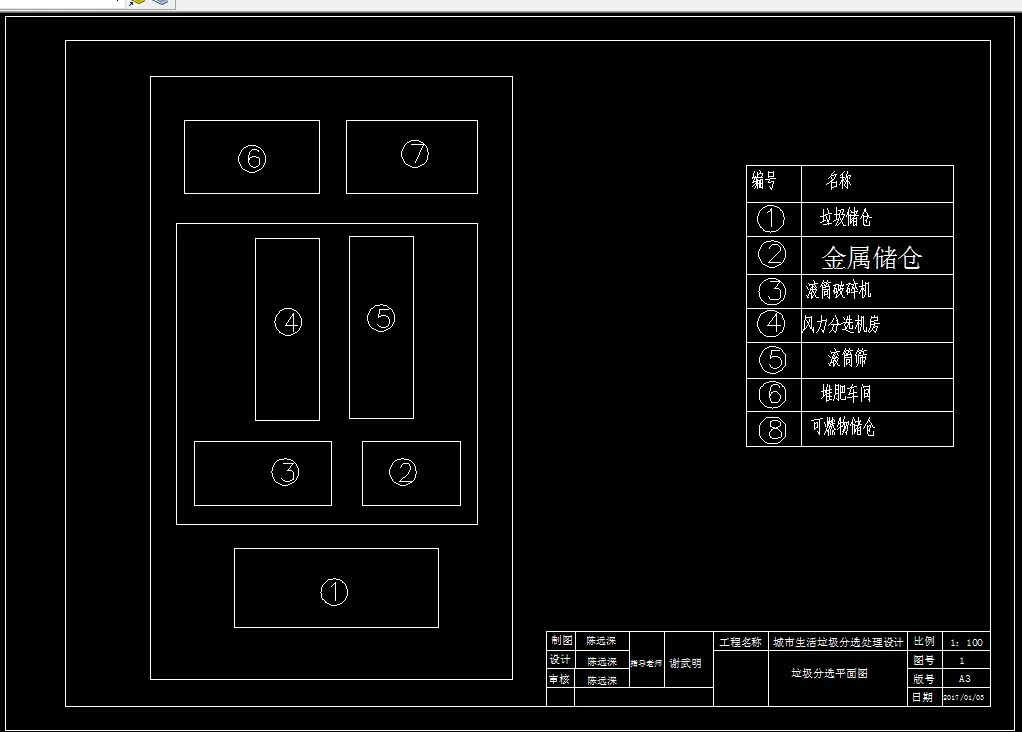Select circled 3 in the legend table

[772, 291]
